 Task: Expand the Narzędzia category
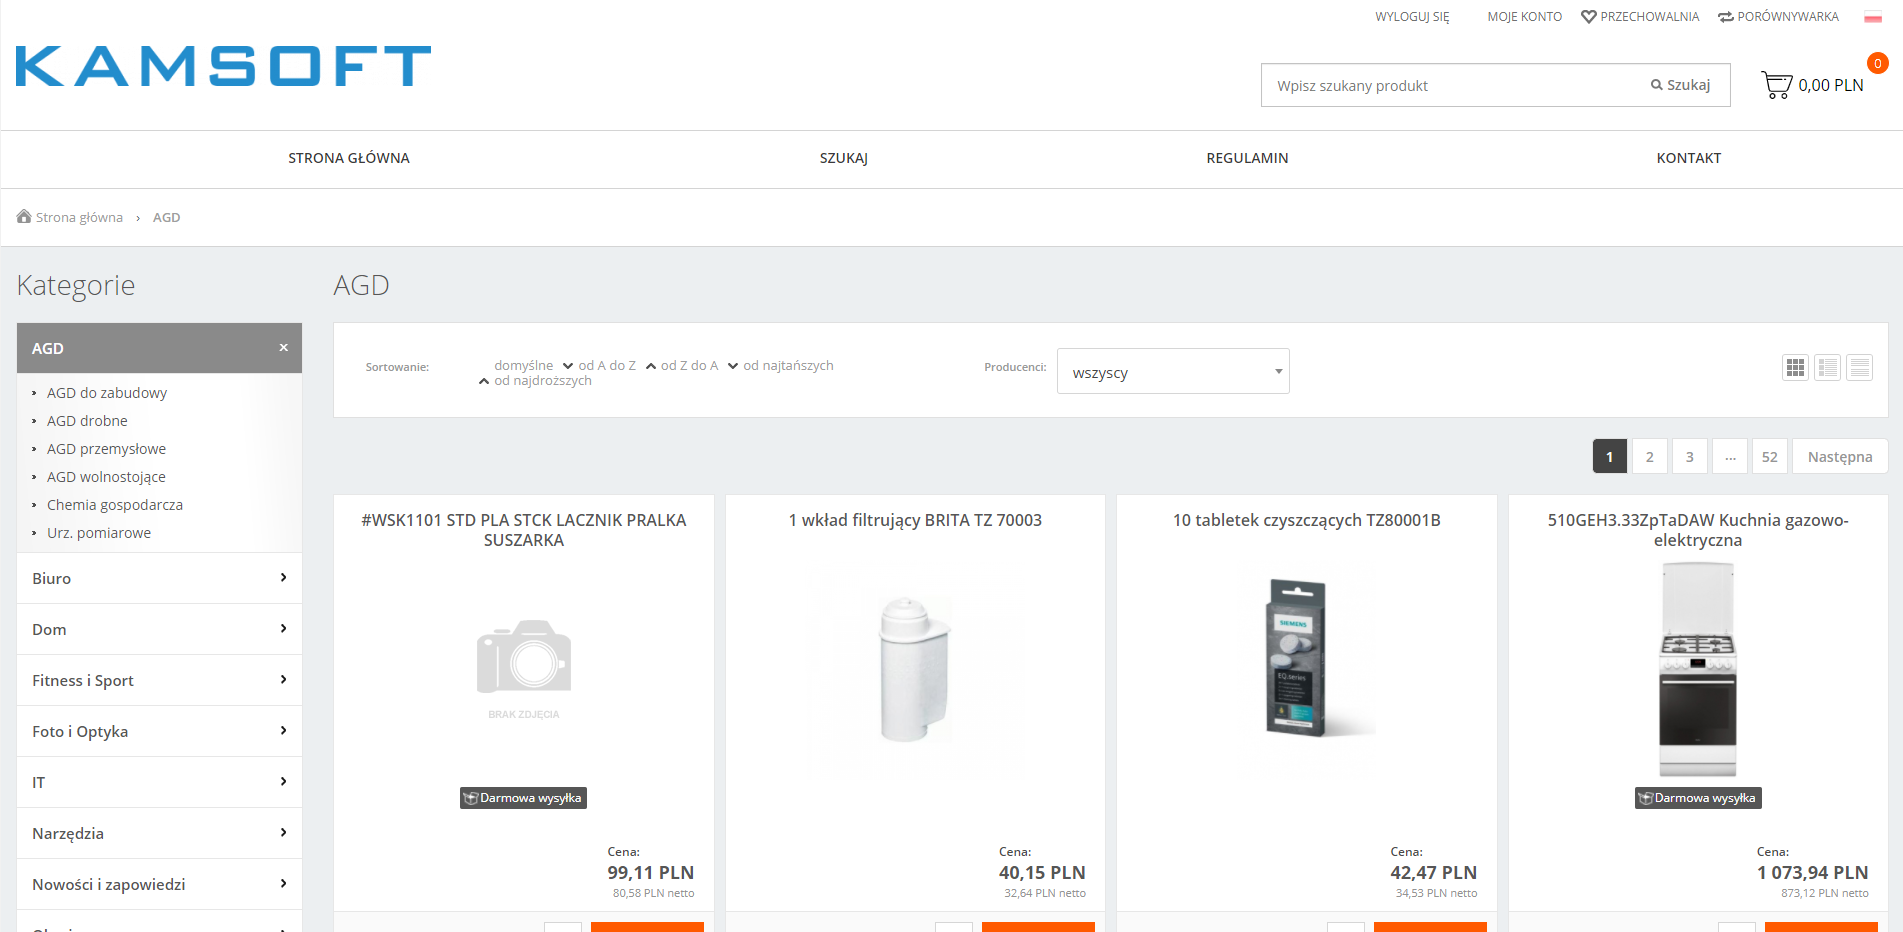pyautogui.click(x=160, y=833)
